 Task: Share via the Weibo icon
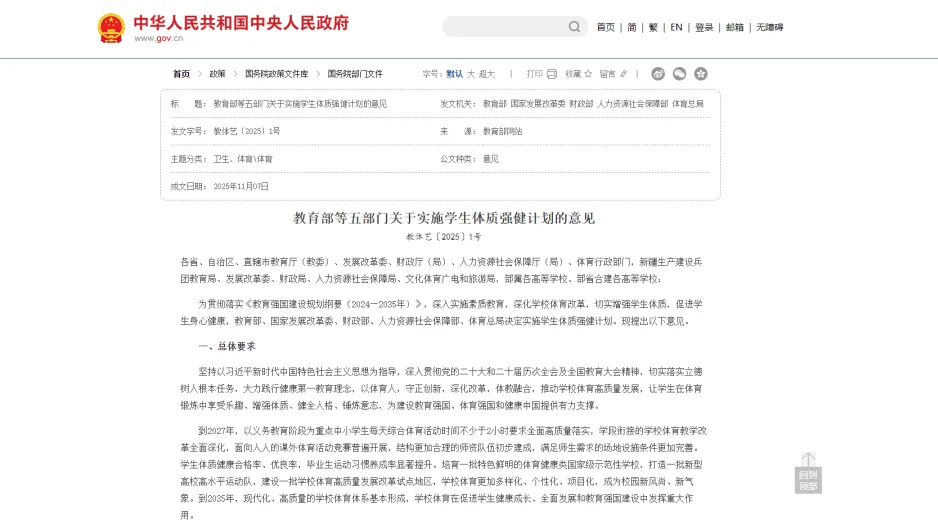coord(658,74)
